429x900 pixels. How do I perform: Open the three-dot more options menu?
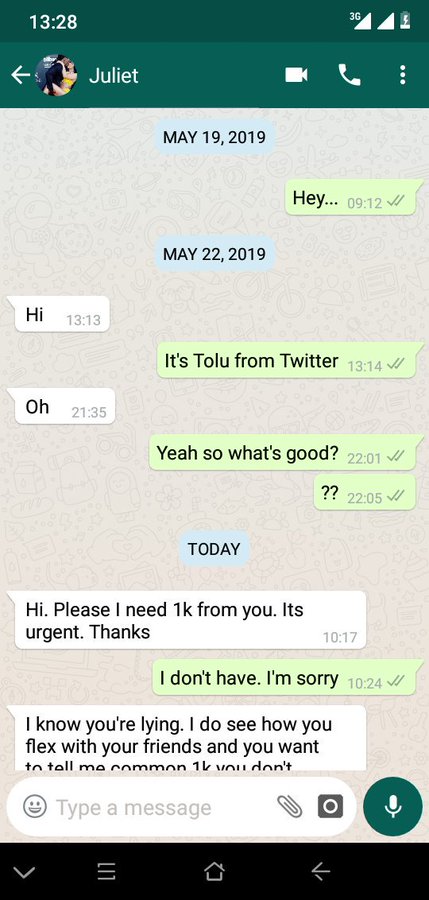point(403,75)
